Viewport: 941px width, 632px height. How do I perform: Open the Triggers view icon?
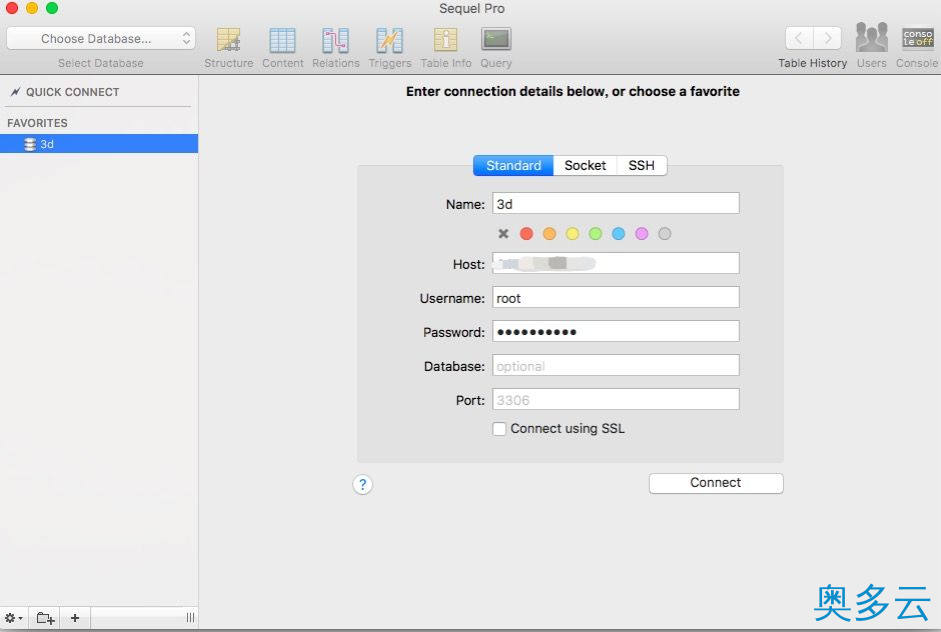click(x=389, y=40)
